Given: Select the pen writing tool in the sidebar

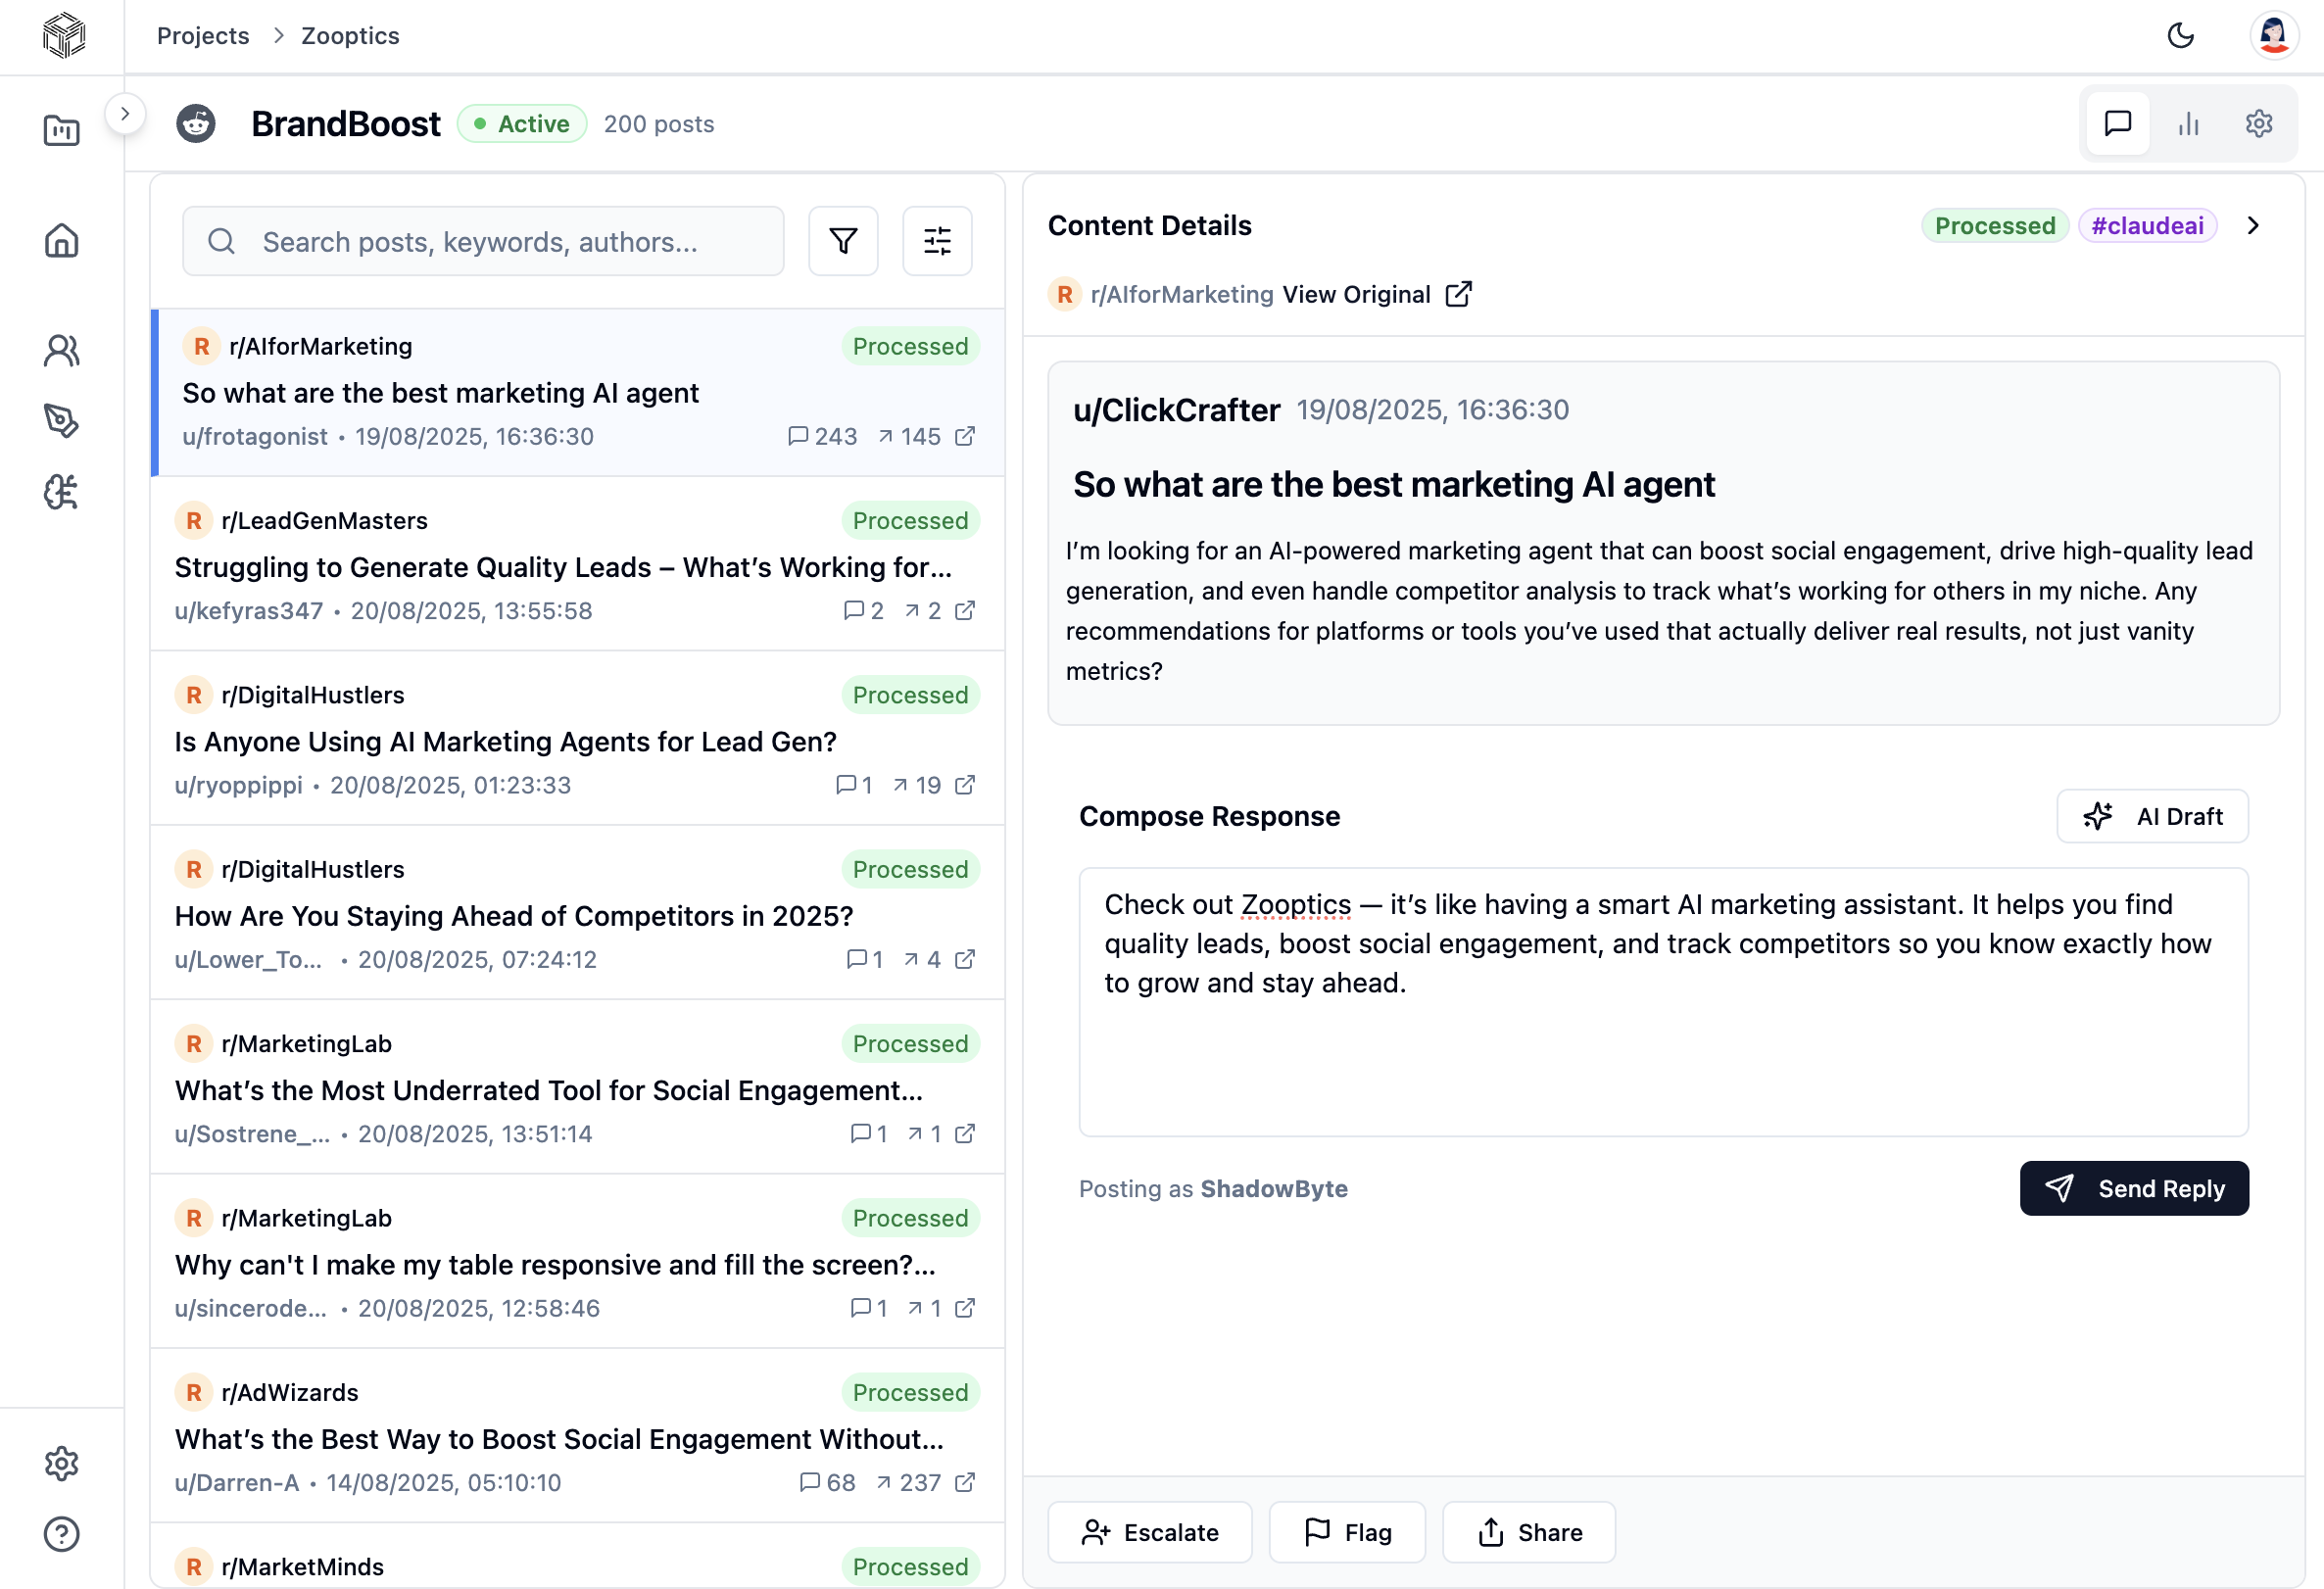Looking at the screenshot, I should (61, 421).
